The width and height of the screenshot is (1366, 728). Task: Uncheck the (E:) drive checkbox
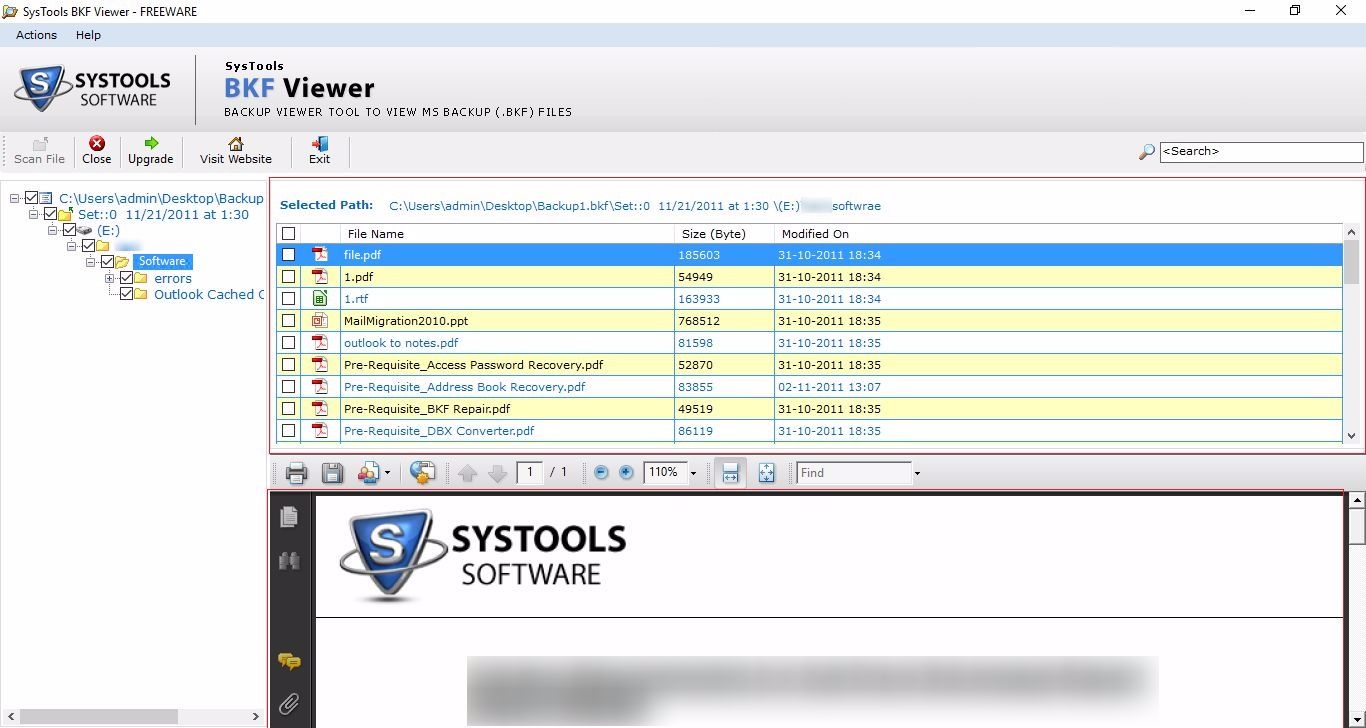pos(69,230)
